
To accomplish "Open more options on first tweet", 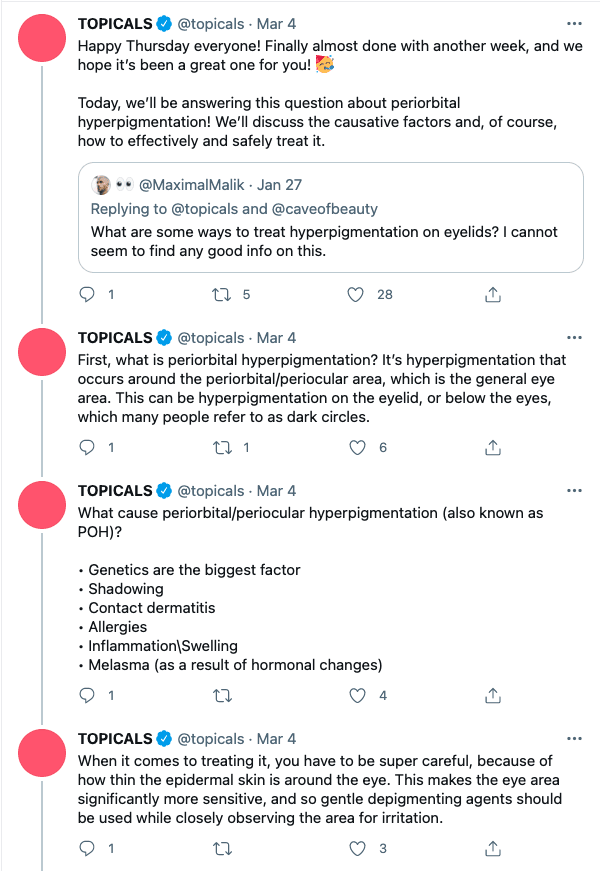I will coord(573,23).
